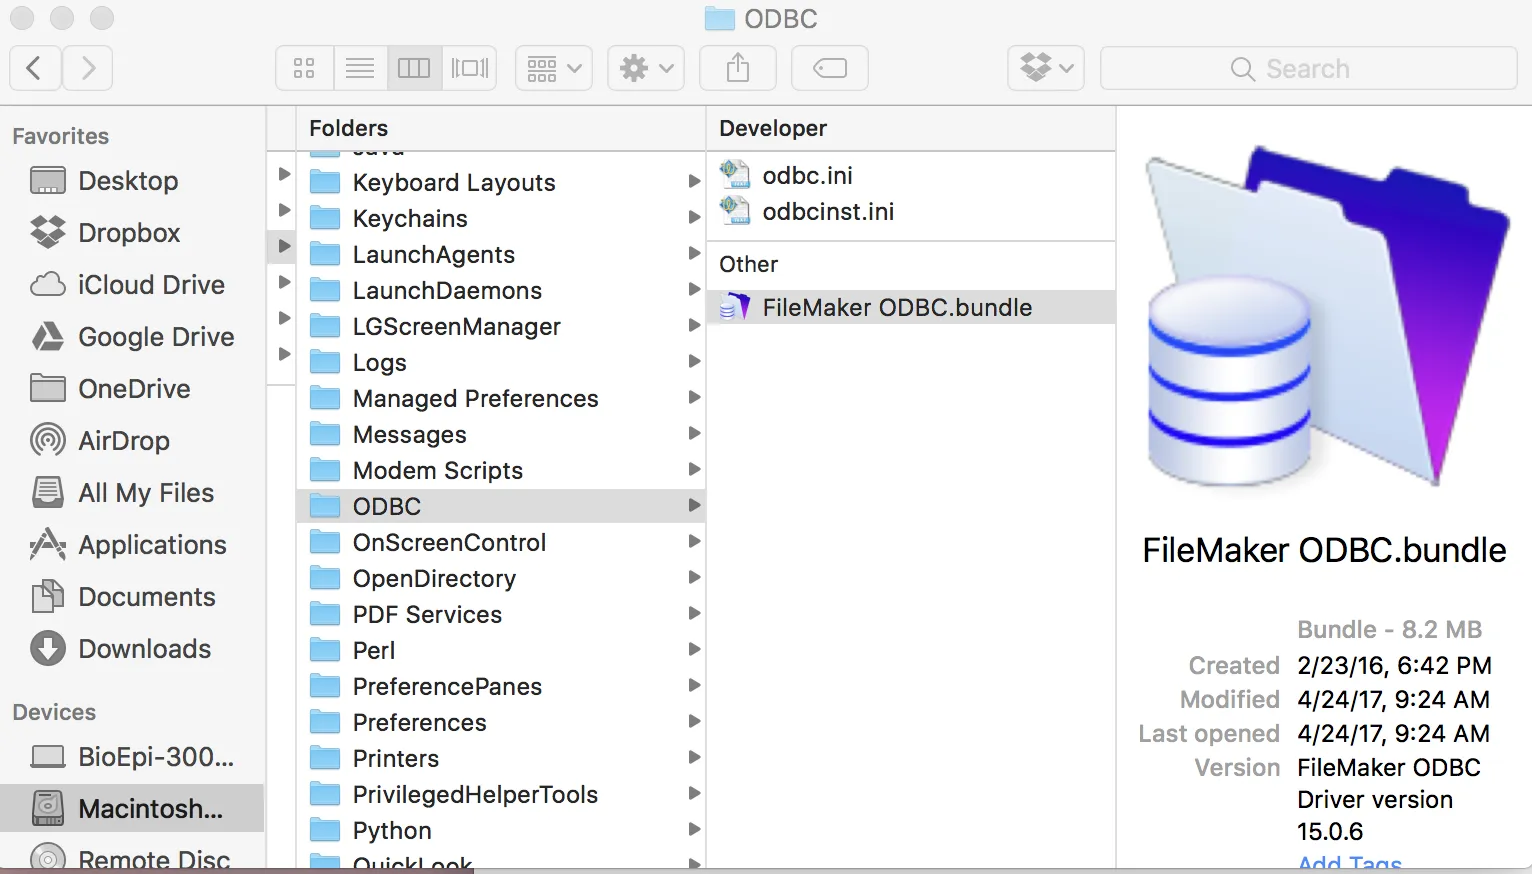Viewport: 1532px width, 874px height.
Task: Select Remote Disc in the sidebar
Action: (x=132, y=859)
